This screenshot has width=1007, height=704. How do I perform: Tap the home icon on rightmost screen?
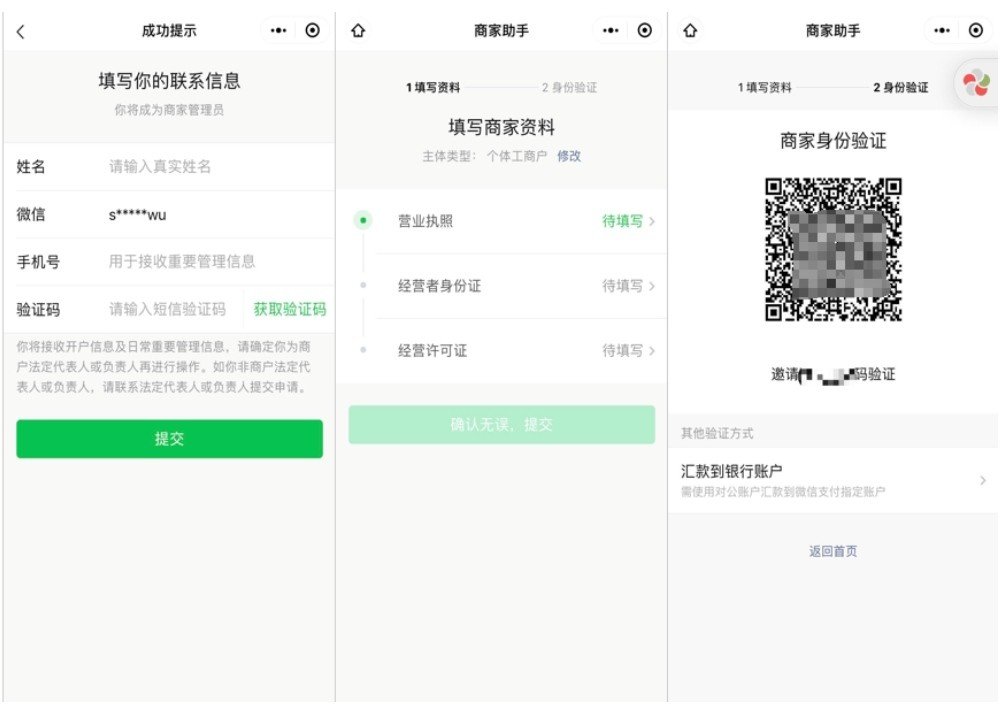point(688,30)
